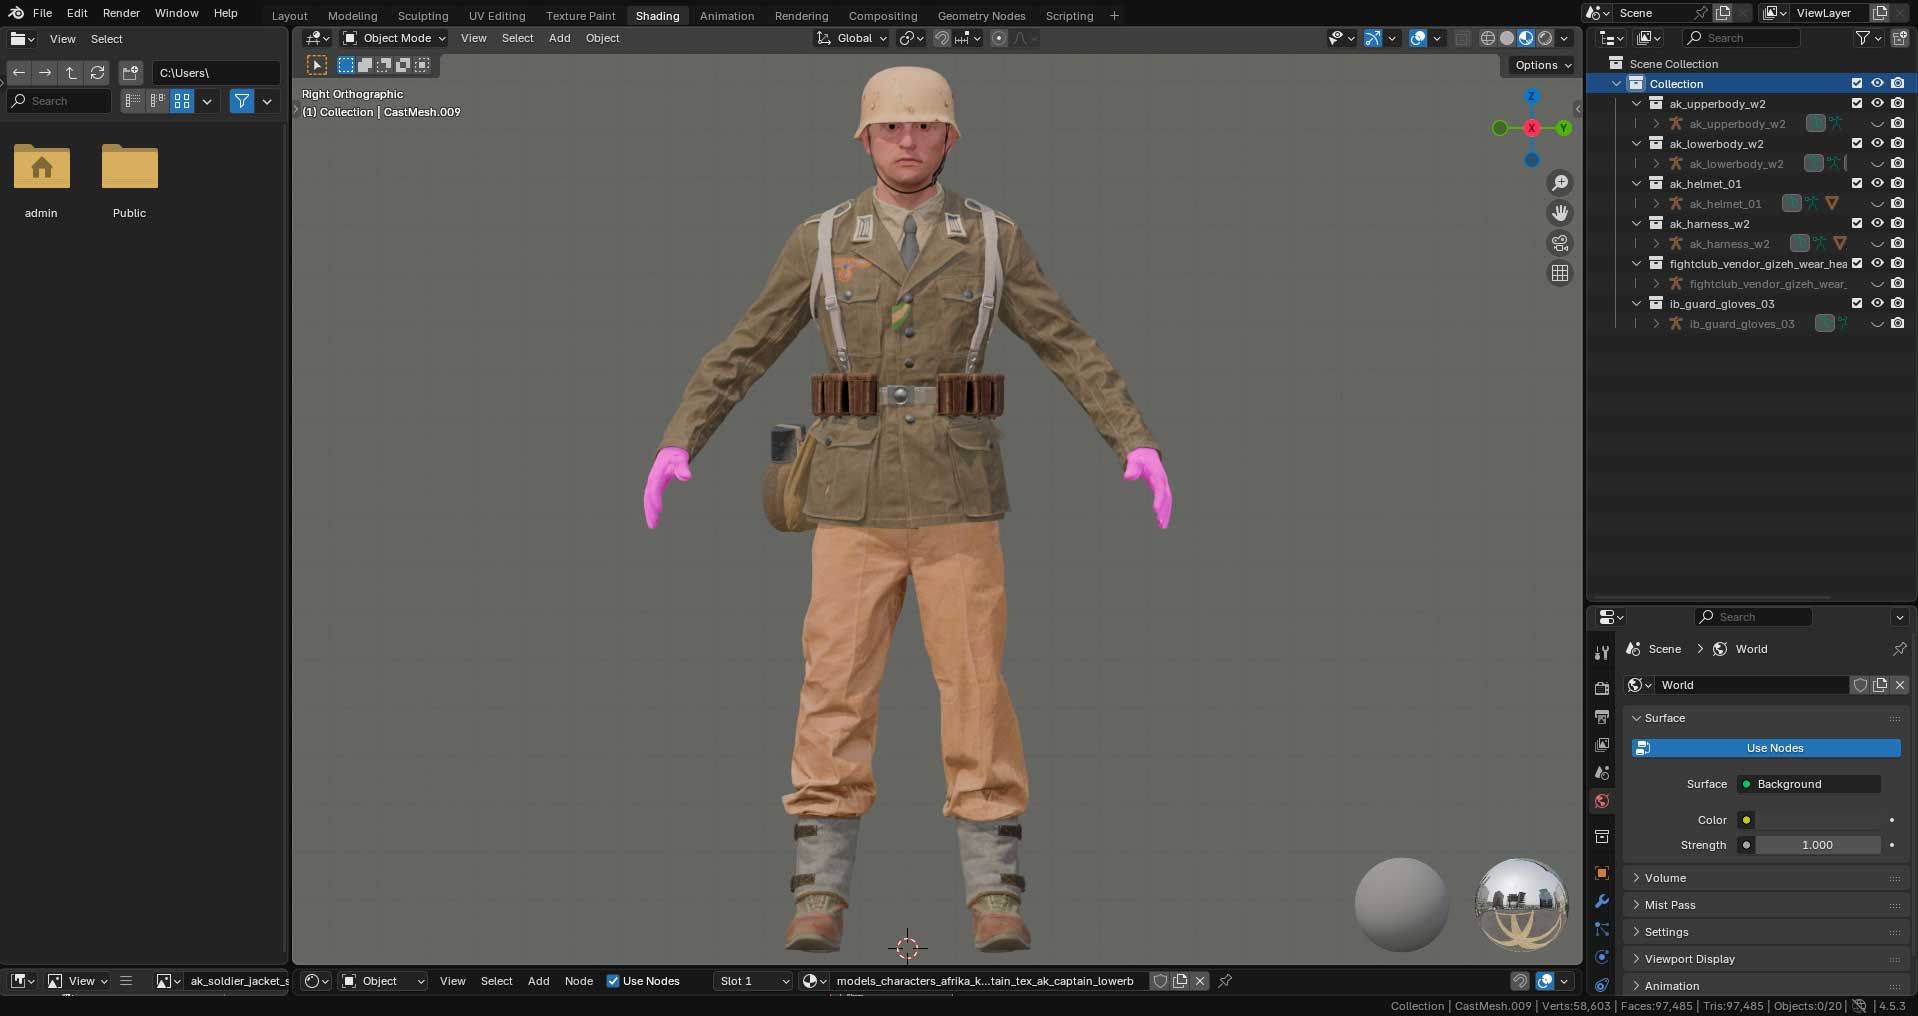Switch to the Texture Paint workspace tab

580,16
